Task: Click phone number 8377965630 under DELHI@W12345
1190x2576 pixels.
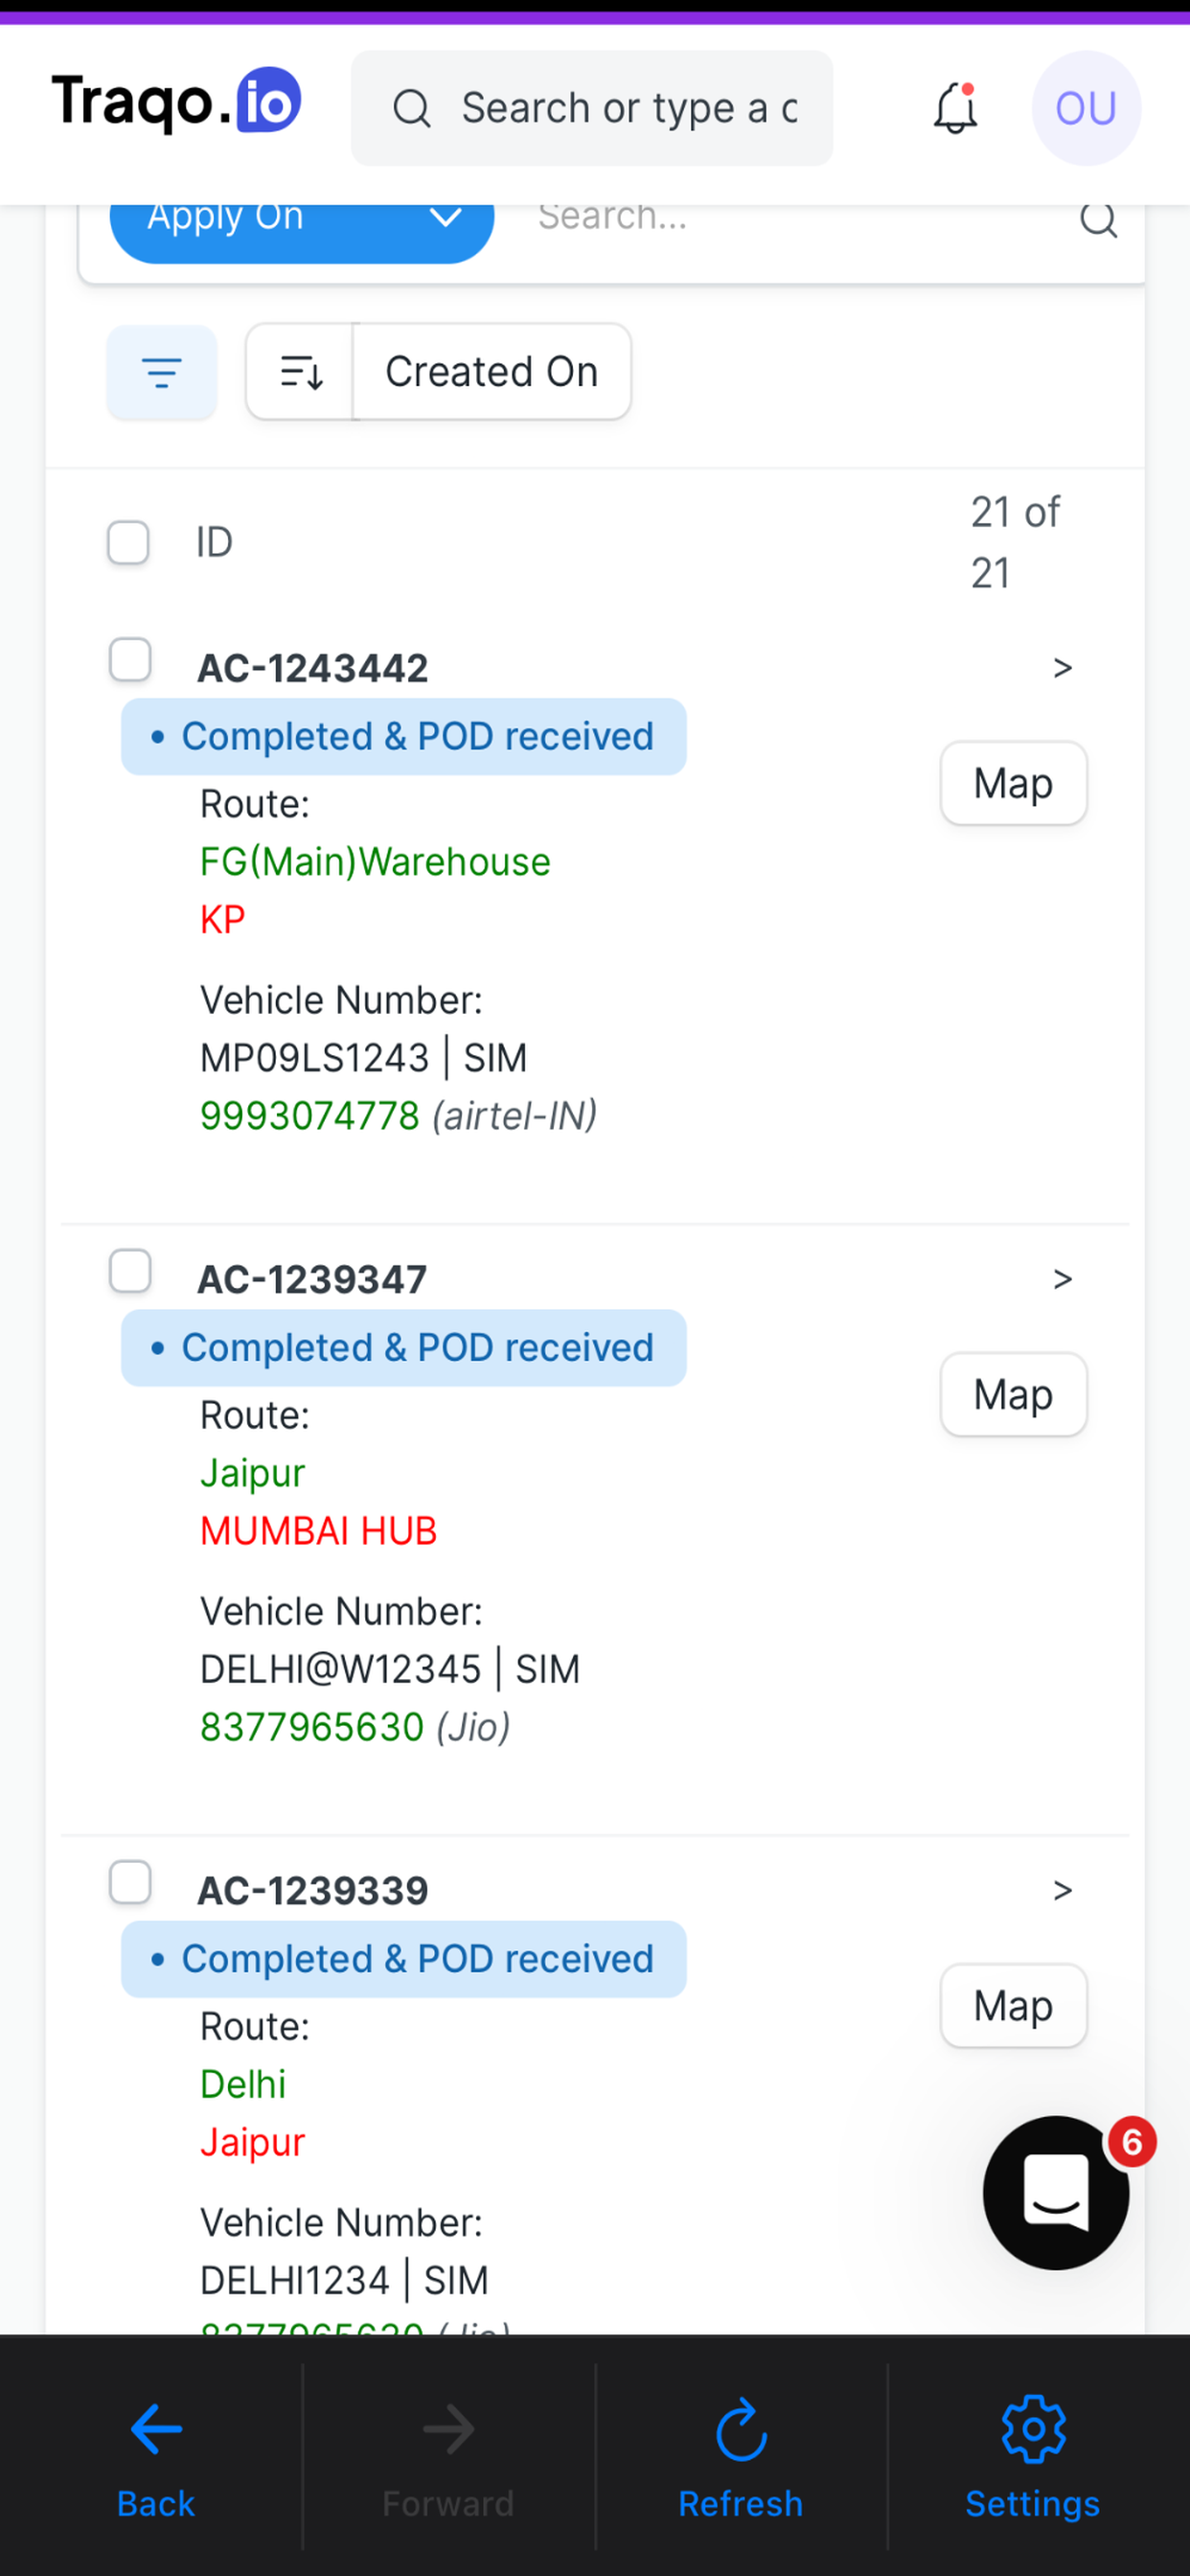Action: click(x=312, y=1726)
